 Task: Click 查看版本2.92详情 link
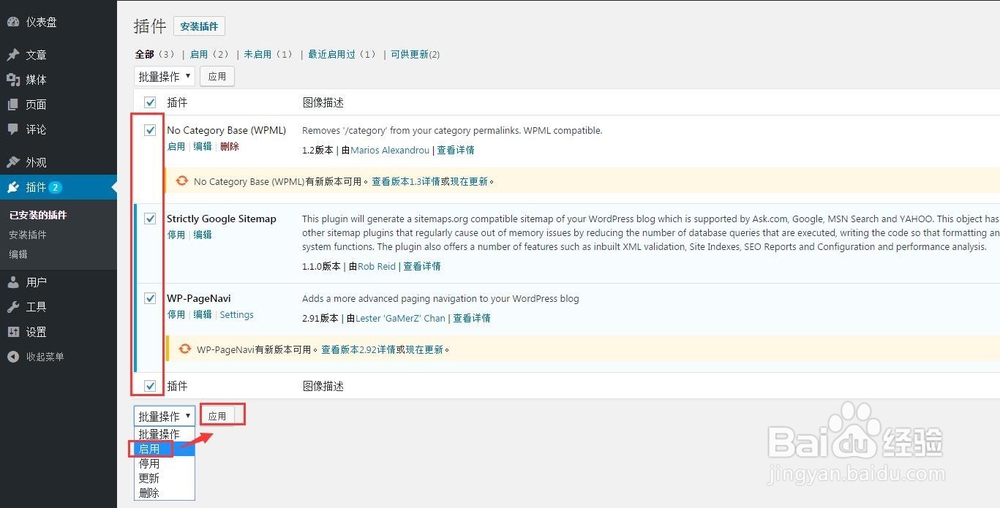click(358, 350)
